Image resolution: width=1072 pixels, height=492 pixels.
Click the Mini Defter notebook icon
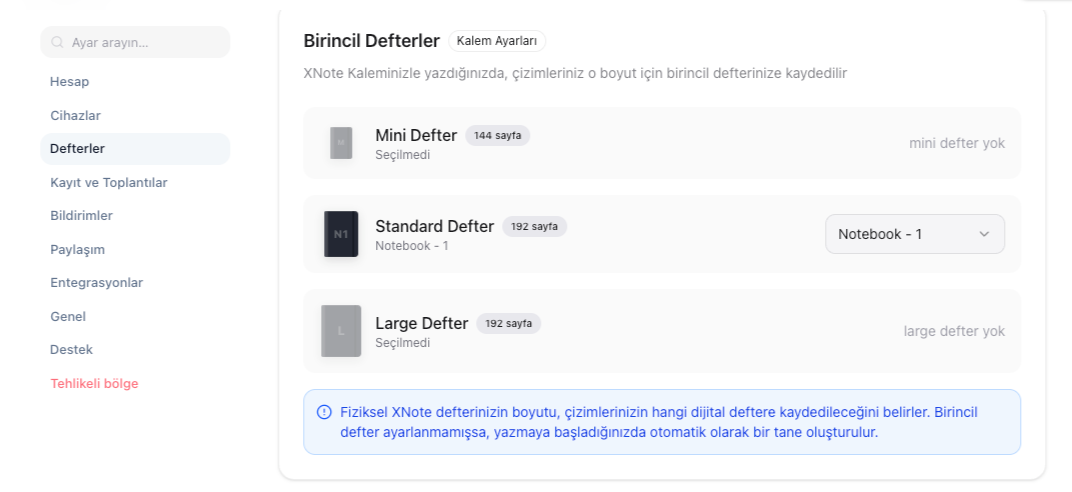click(x=341, y=143)
